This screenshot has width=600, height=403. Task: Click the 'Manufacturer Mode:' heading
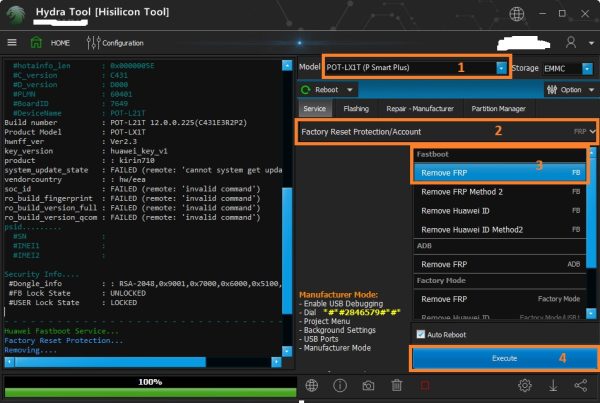pos(338,295)
